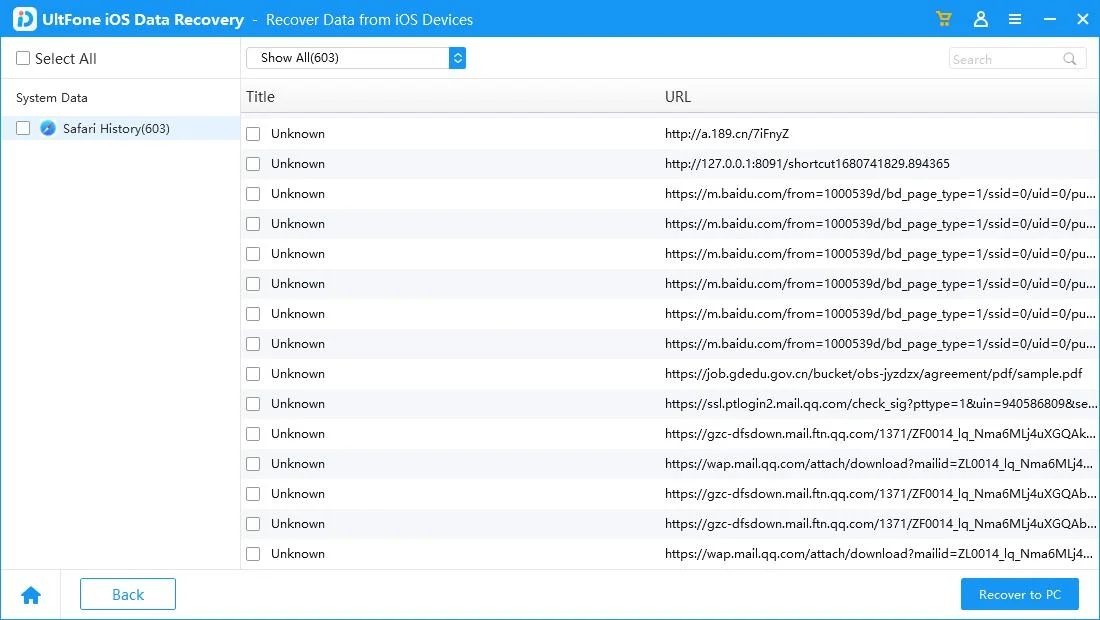Click the UltFone app logo icon
This screenshot has width=1100, height=620.
tap(25, 19)
